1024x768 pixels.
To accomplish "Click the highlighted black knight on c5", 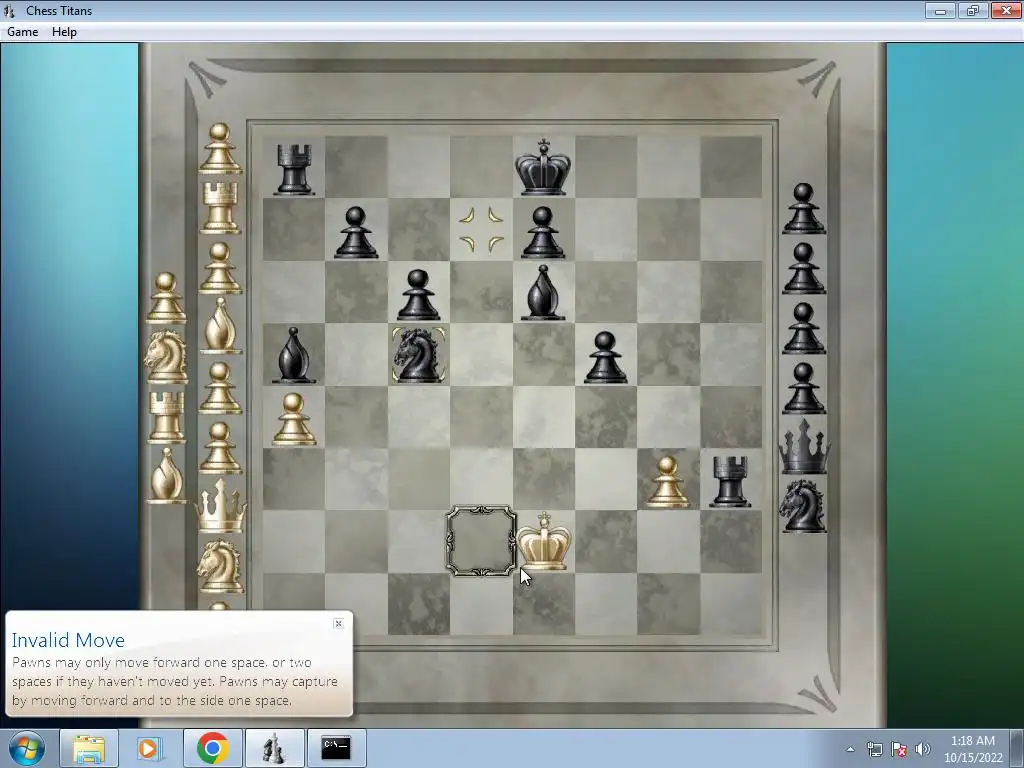I will point(419,355).
